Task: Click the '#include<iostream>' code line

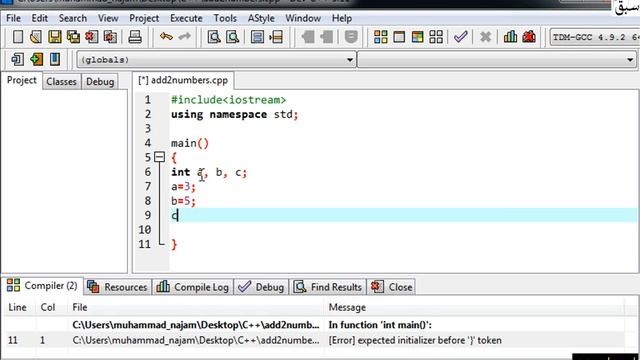Action: point(229,100)
